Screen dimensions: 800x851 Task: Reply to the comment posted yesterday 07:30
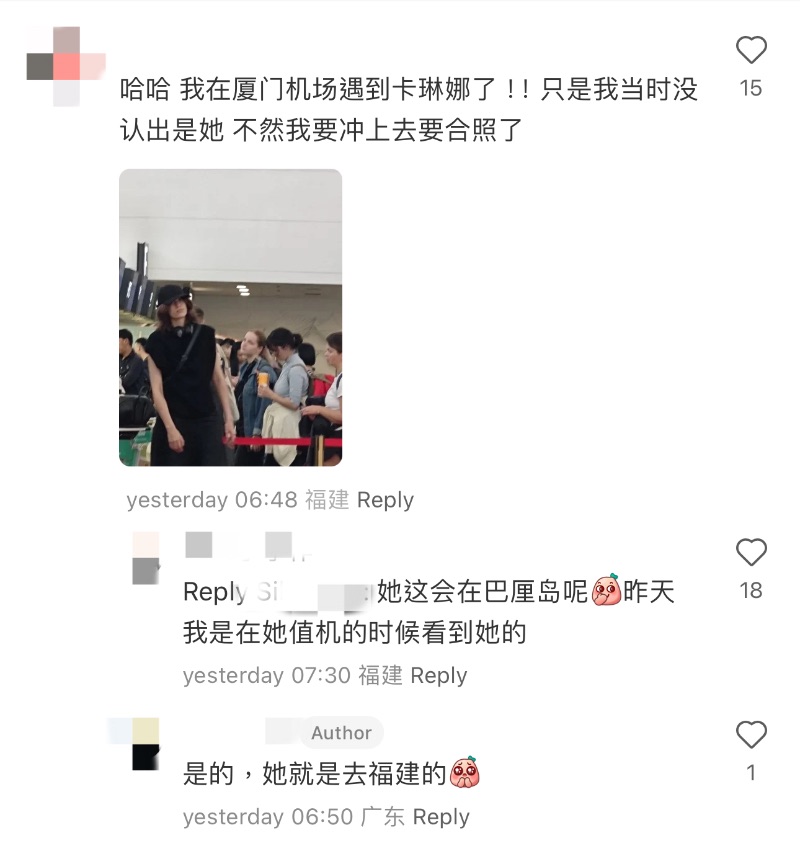439,676
